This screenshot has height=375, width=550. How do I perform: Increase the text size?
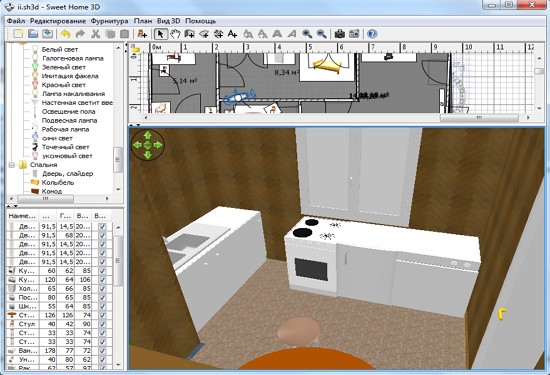pos(248,34)
